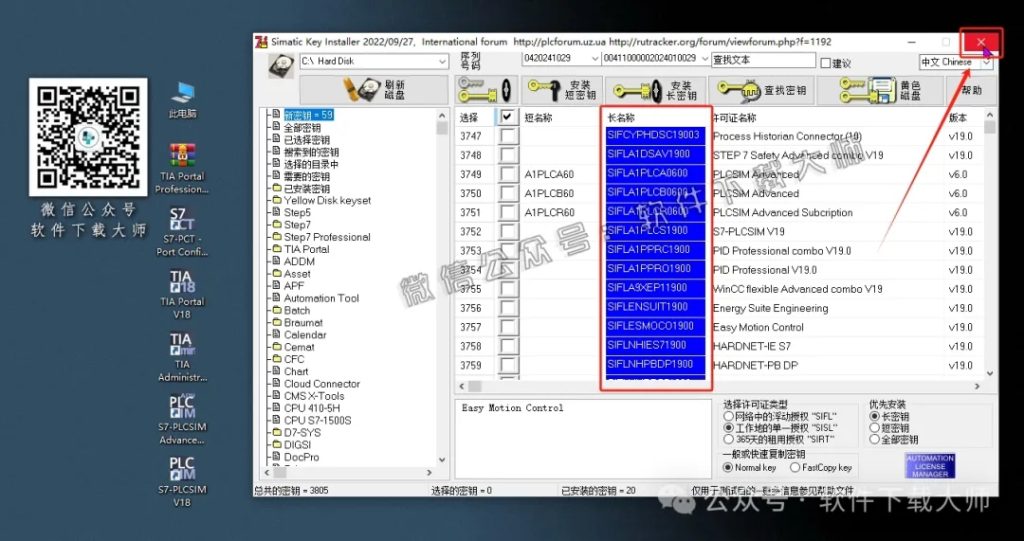The width and height of the screenshot is (1024, 541).
Task: Click Yellow Disk (黄色磁盘) toolbar button
Action: pyautogui.click(x=879, y=90)
